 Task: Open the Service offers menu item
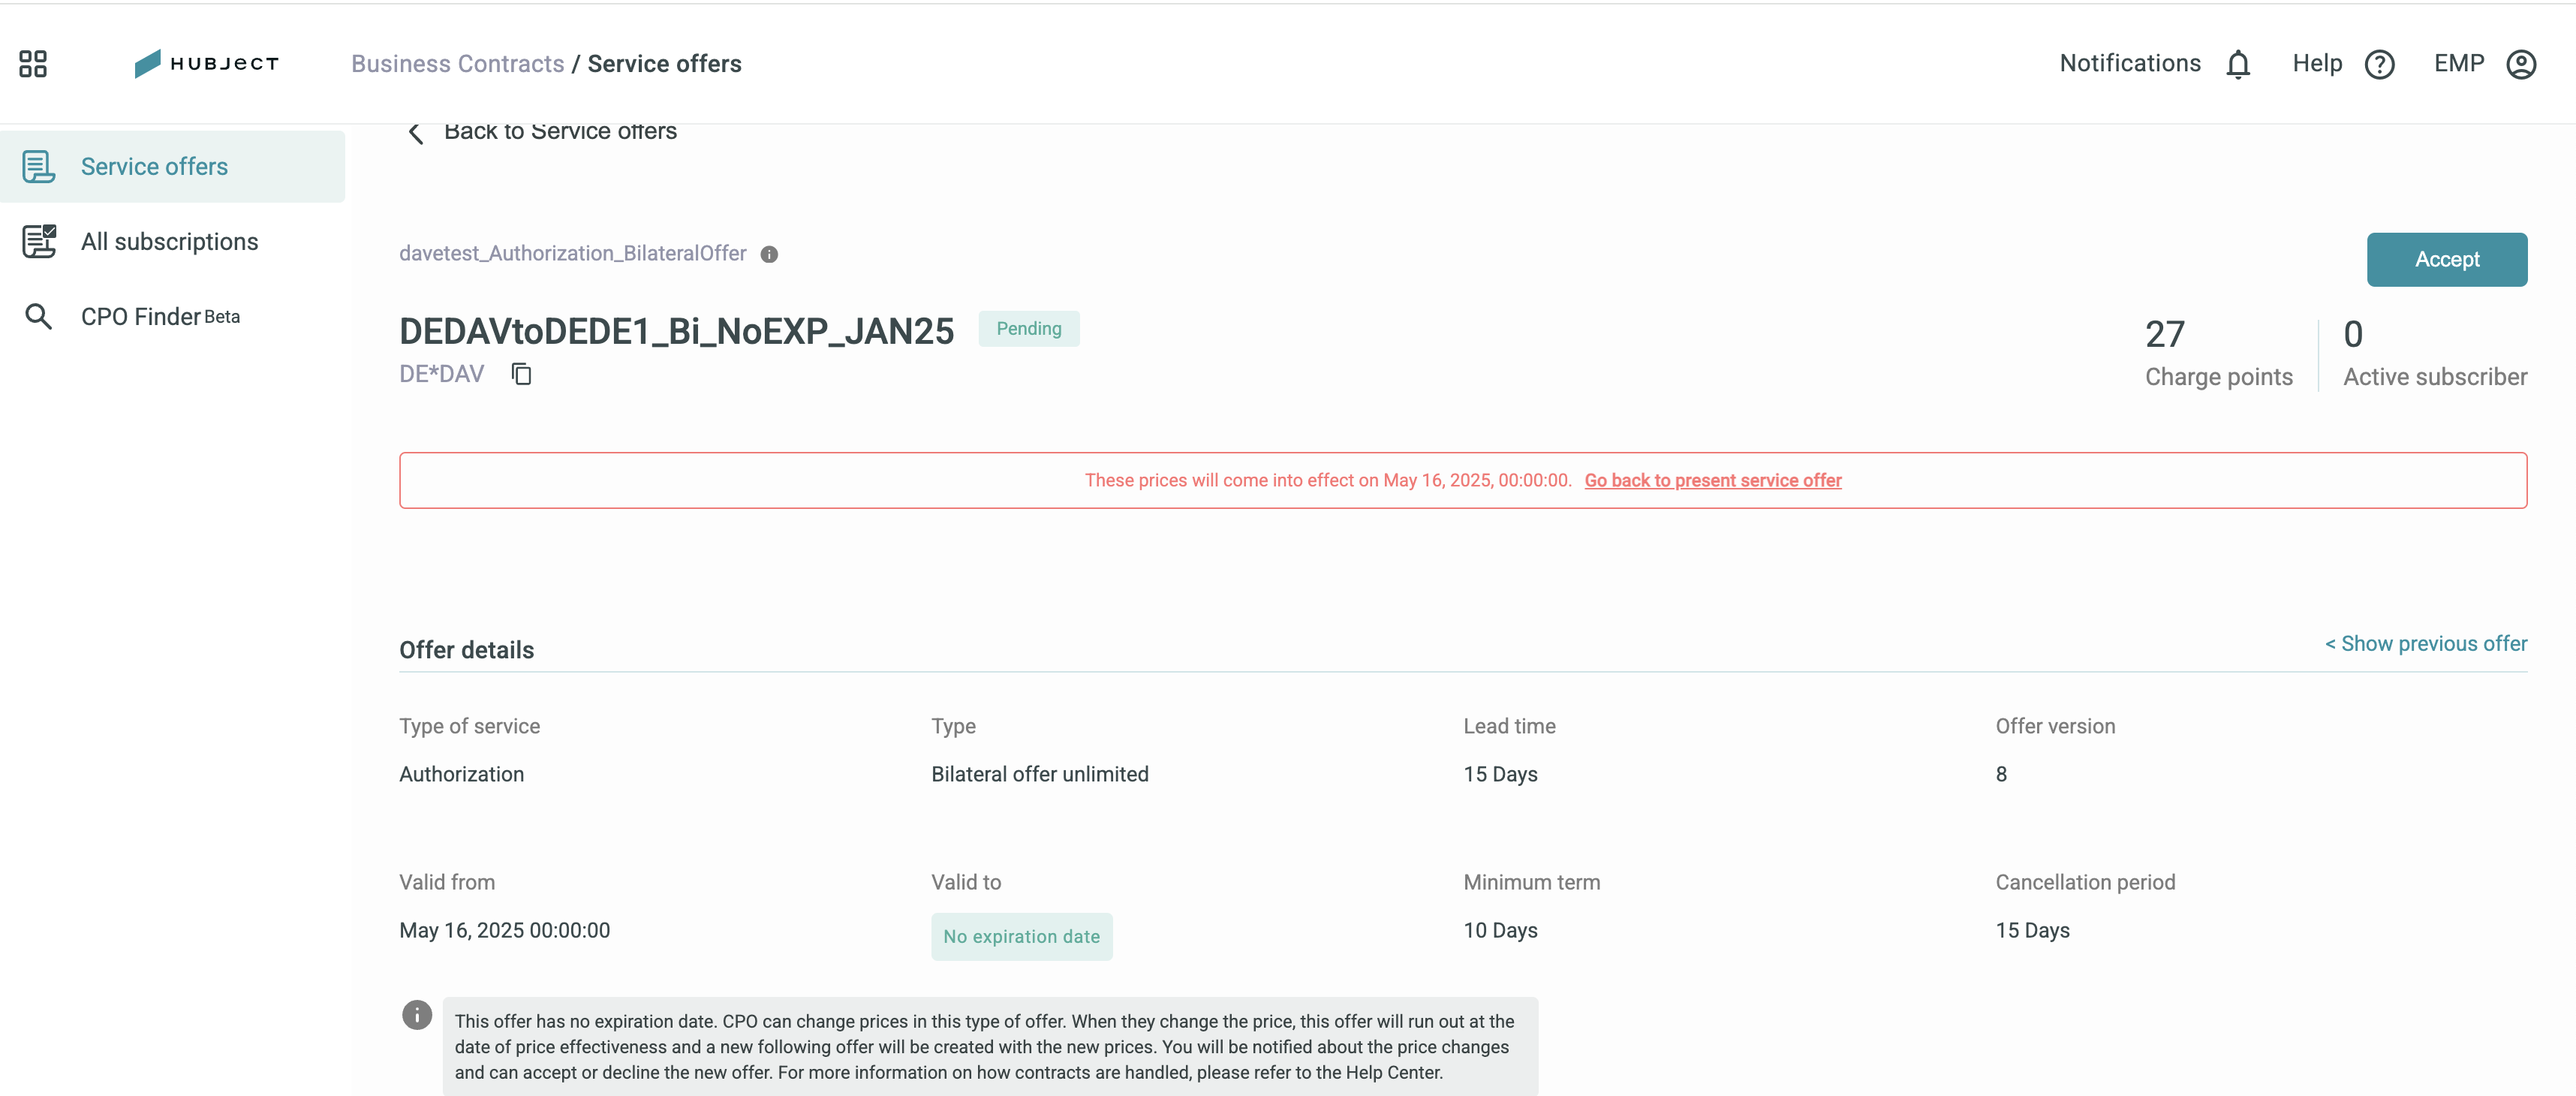pyautogui.click(x=172, y=167)
